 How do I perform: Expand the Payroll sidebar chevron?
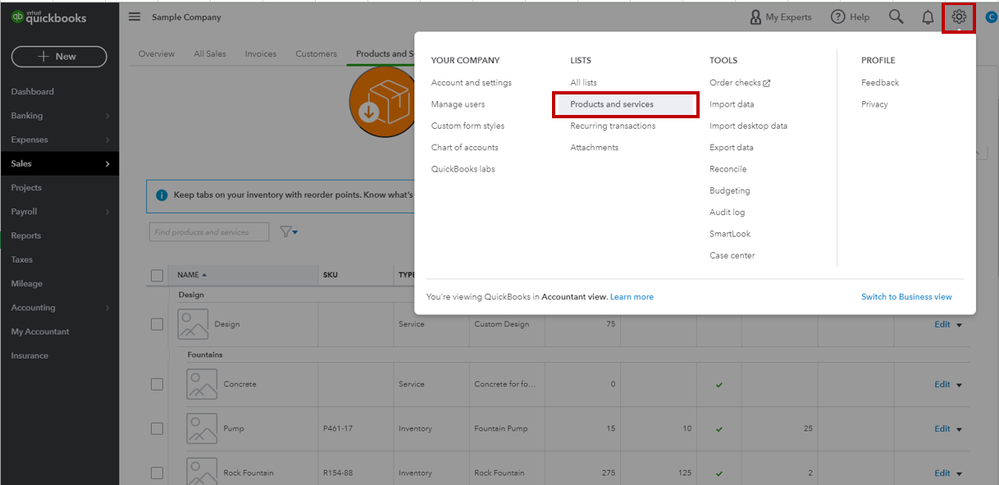[107, 212]
